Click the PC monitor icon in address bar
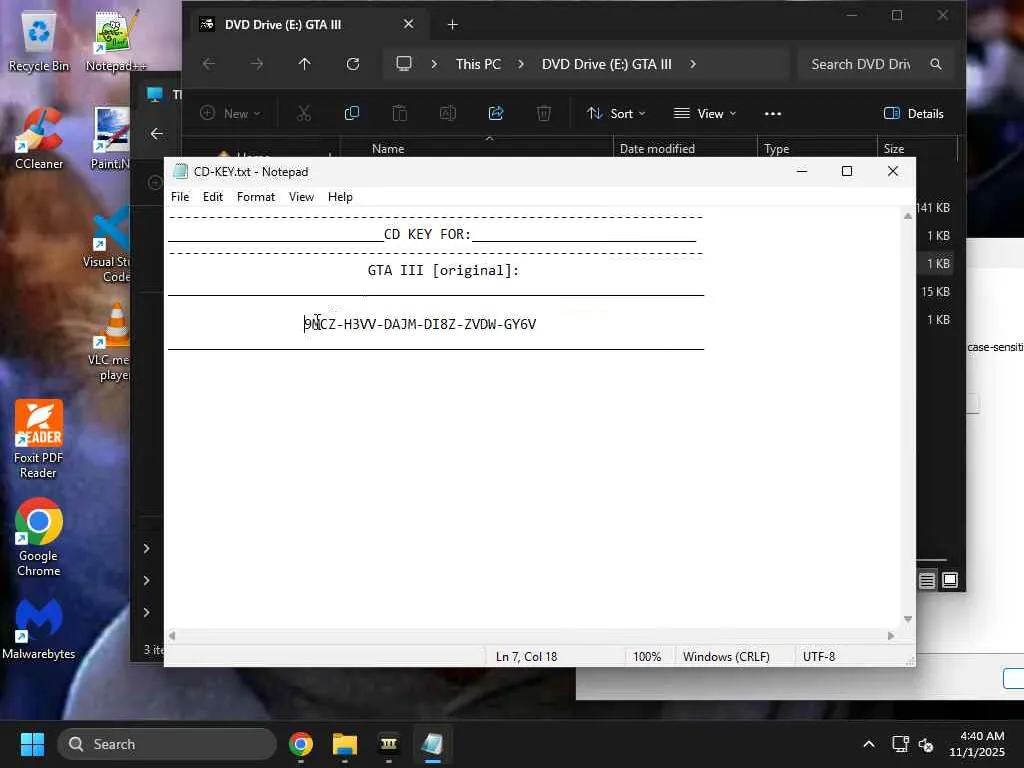This screenshot has width=1024, height=768. click(x=404, y=64)
